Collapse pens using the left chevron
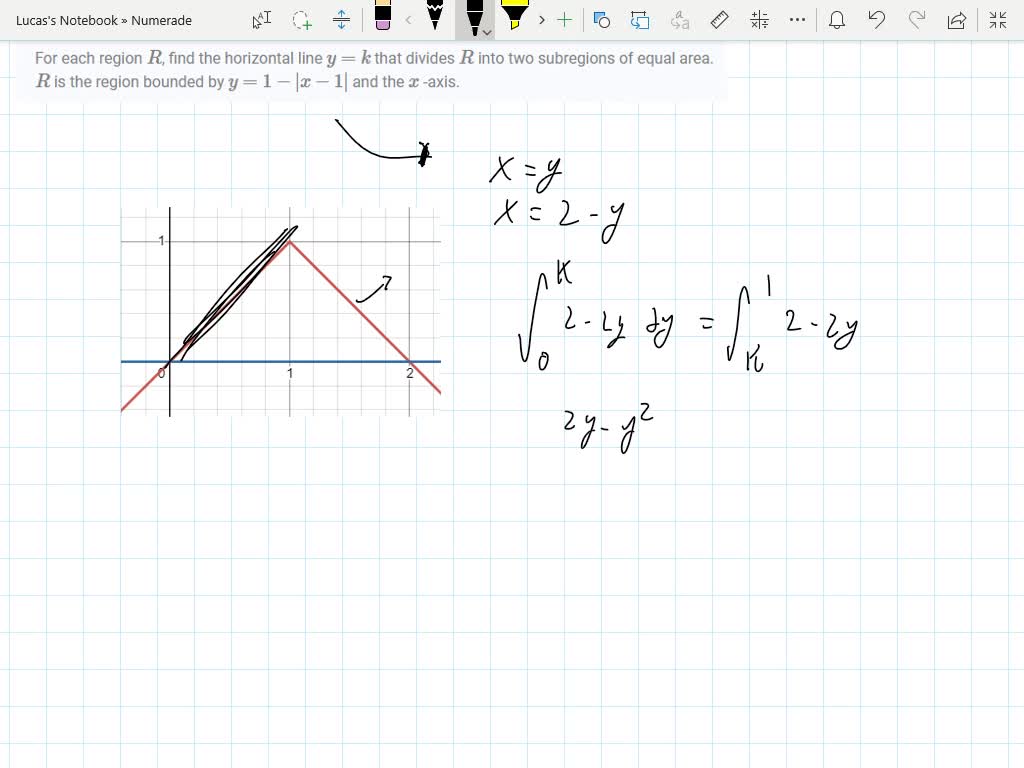Viewport: 1024px width, 768px height. click(408, 20)
